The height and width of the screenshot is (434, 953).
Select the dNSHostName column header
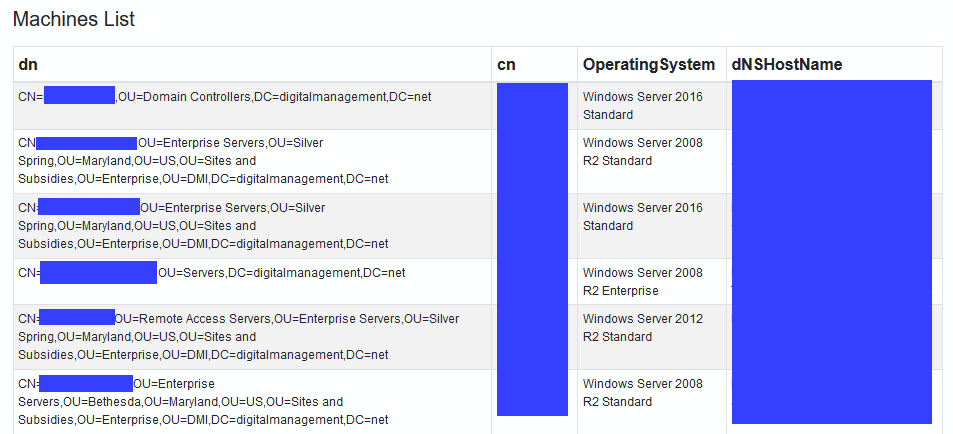787,65
